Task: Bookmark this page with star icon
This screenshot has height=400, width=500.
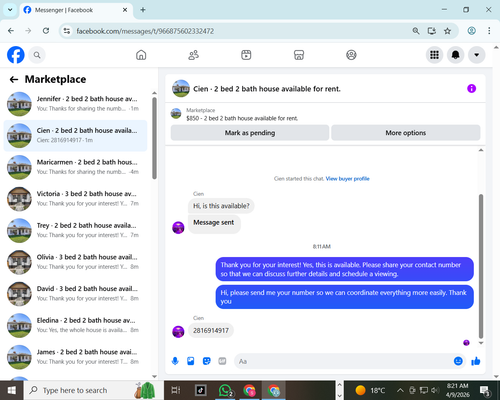Action: [447, 31]
